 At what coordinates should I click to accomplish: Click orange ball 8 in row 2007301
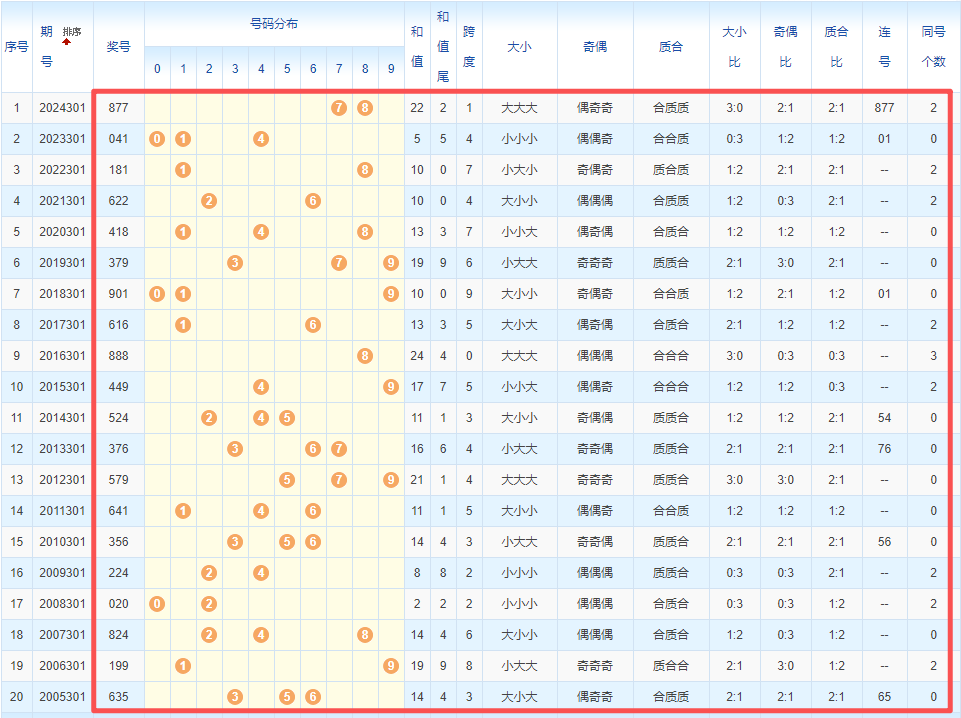tap(365, 635)
